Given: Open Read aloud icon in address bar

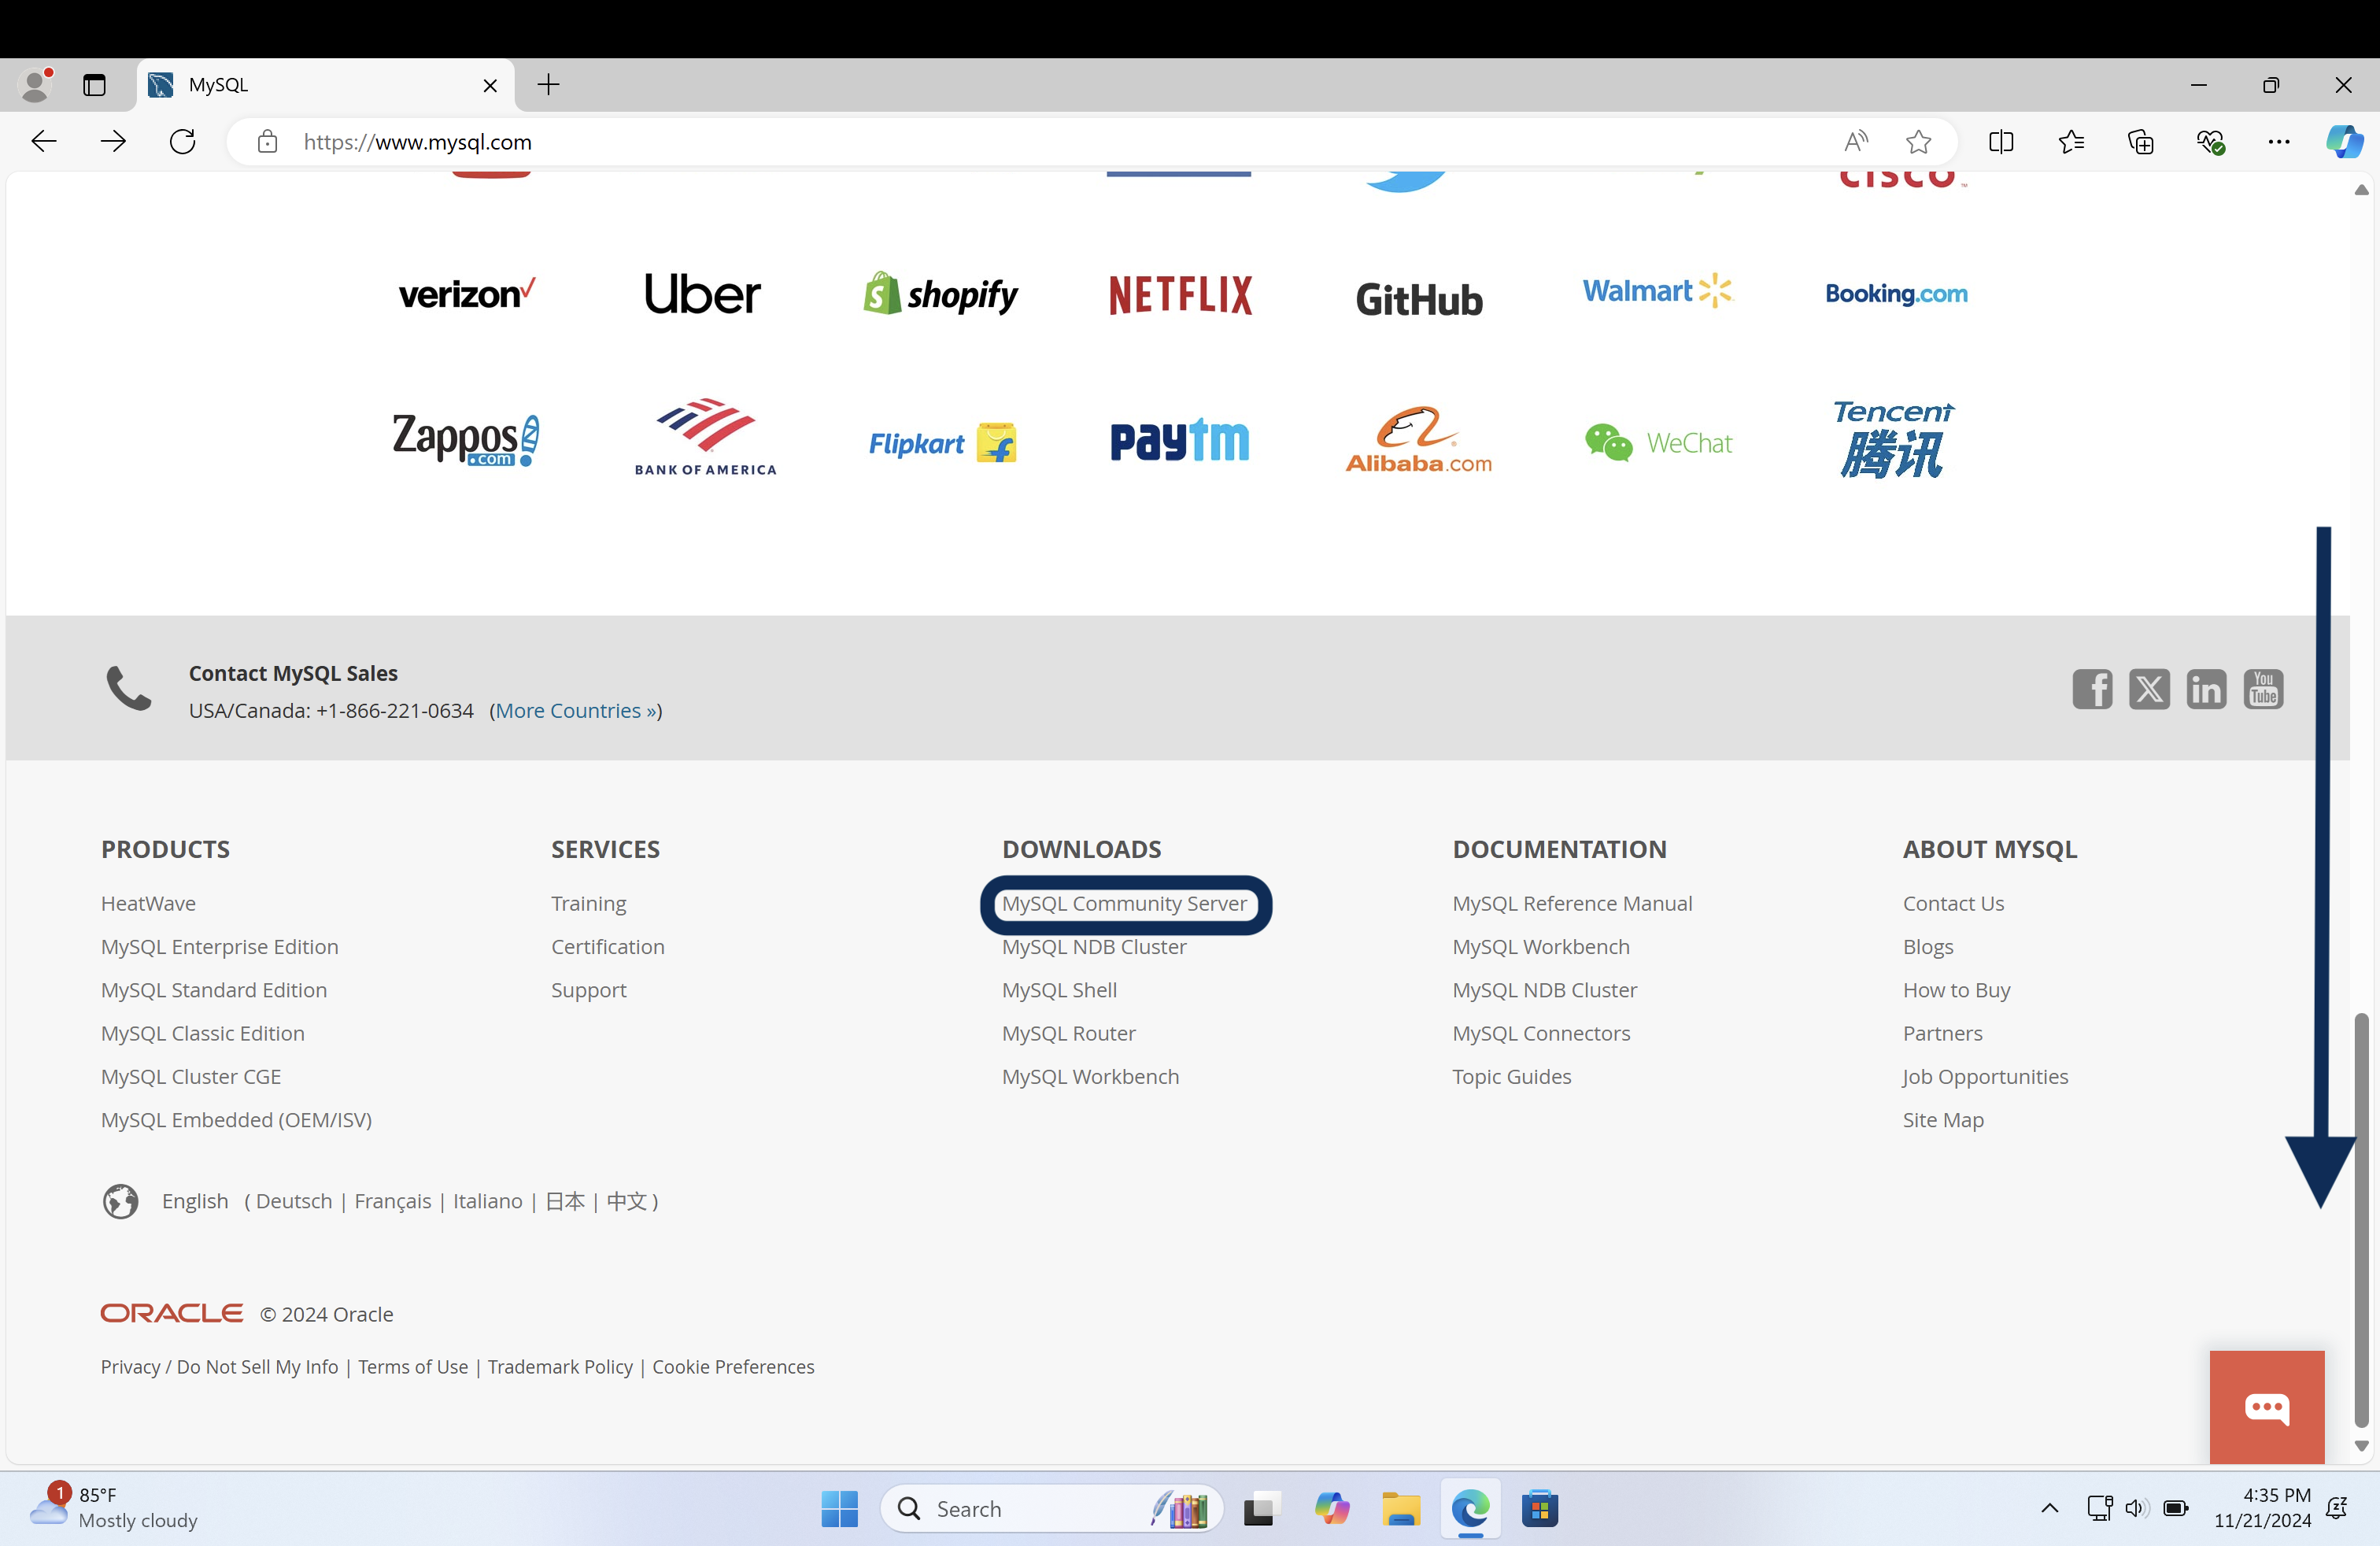Looking at the screenshot, I should (1856, 142).
